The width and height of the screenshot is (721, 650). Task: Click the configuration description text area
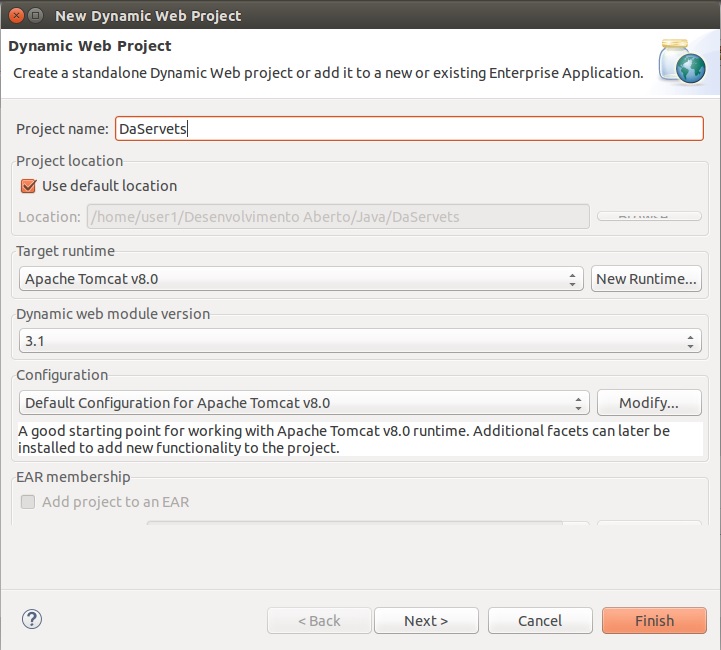pos(360,439)
